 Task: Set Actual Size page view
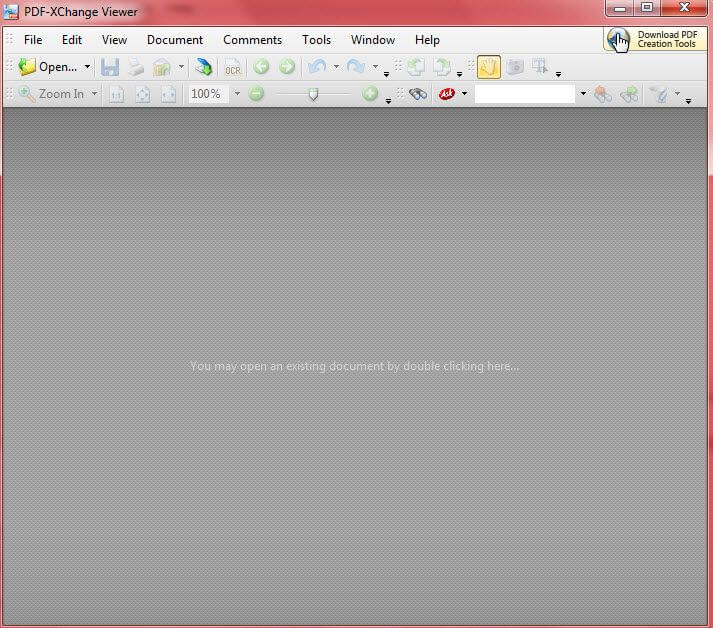(116, 94)
